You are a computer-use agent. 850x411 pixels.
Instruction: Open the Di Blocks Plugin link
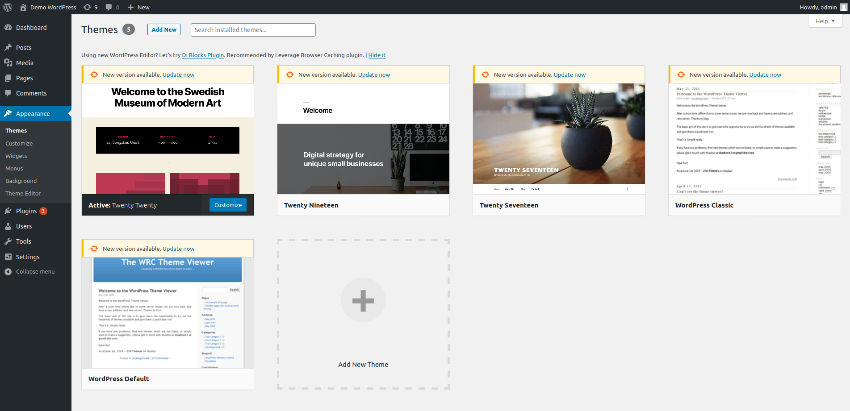tap(203, 55)
